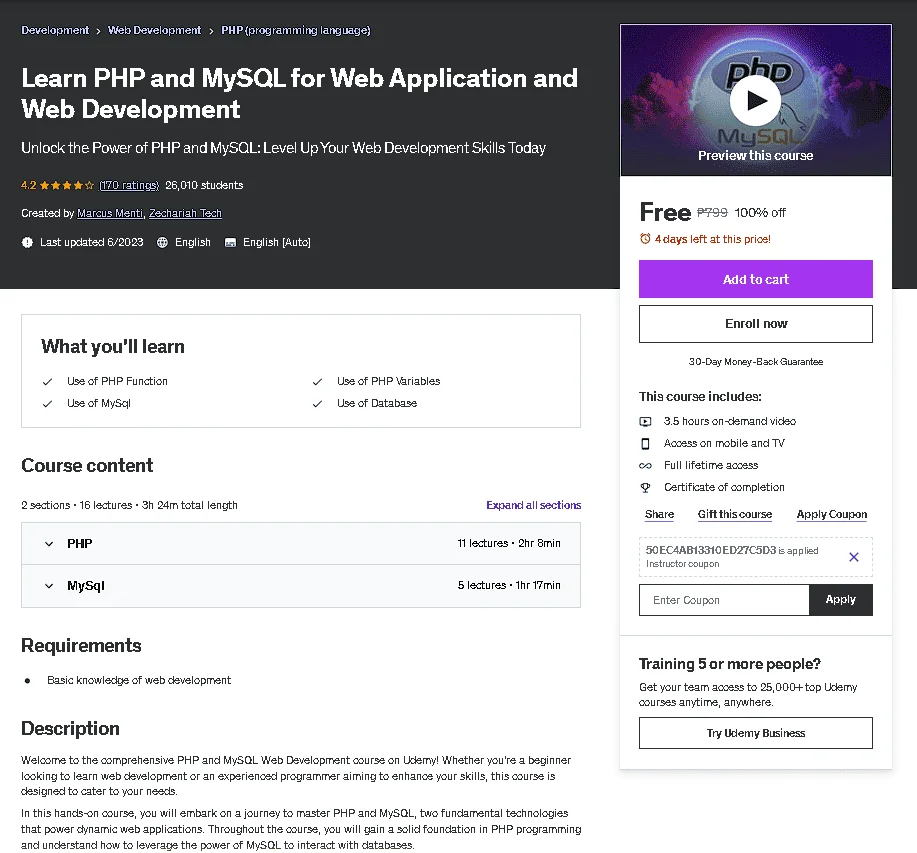This screenshot has height=853, width=917.
Task: Click the Free price label
Action: (665, 212)
